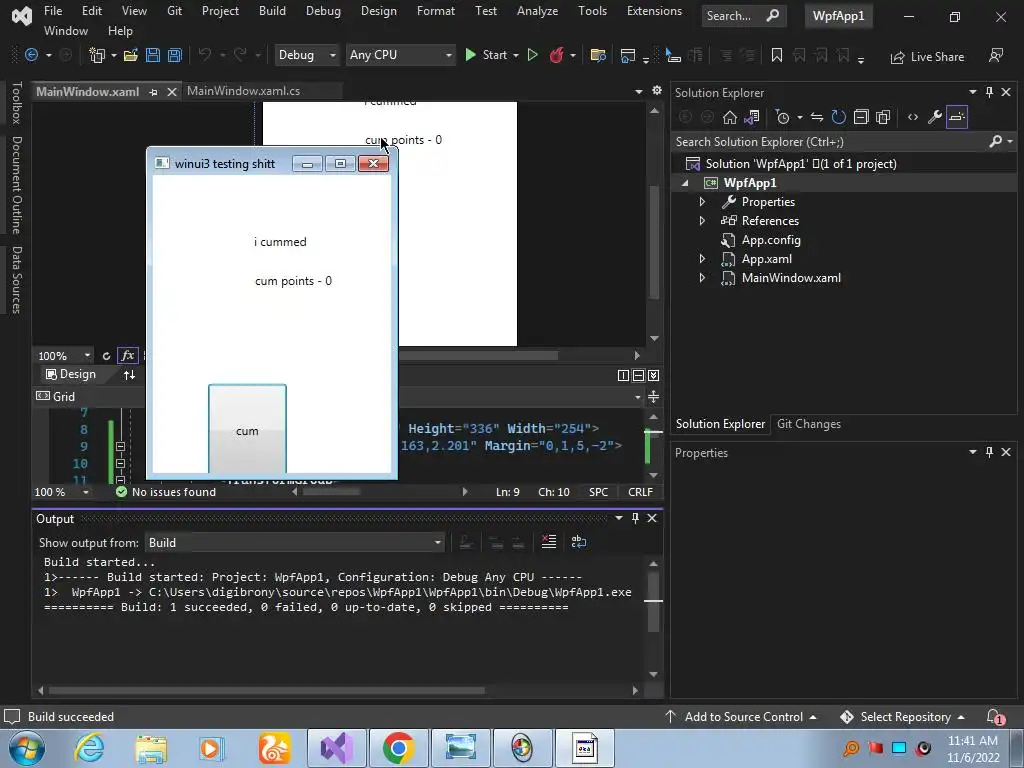1024x768 pixels.
Task: Click the horizontal split pane icon
Action: point(638,375)
